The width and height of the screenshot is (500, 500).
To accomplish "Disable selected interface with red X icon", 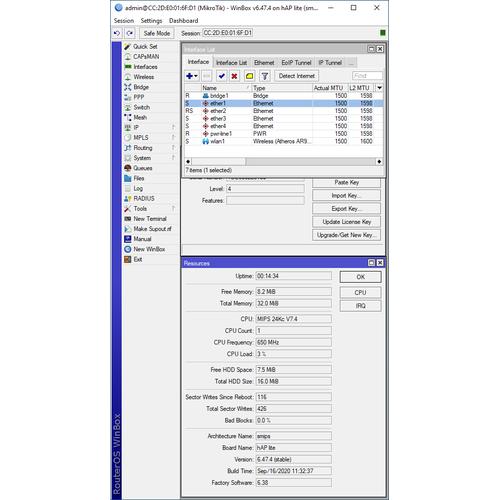I will (x=234, y=76).
